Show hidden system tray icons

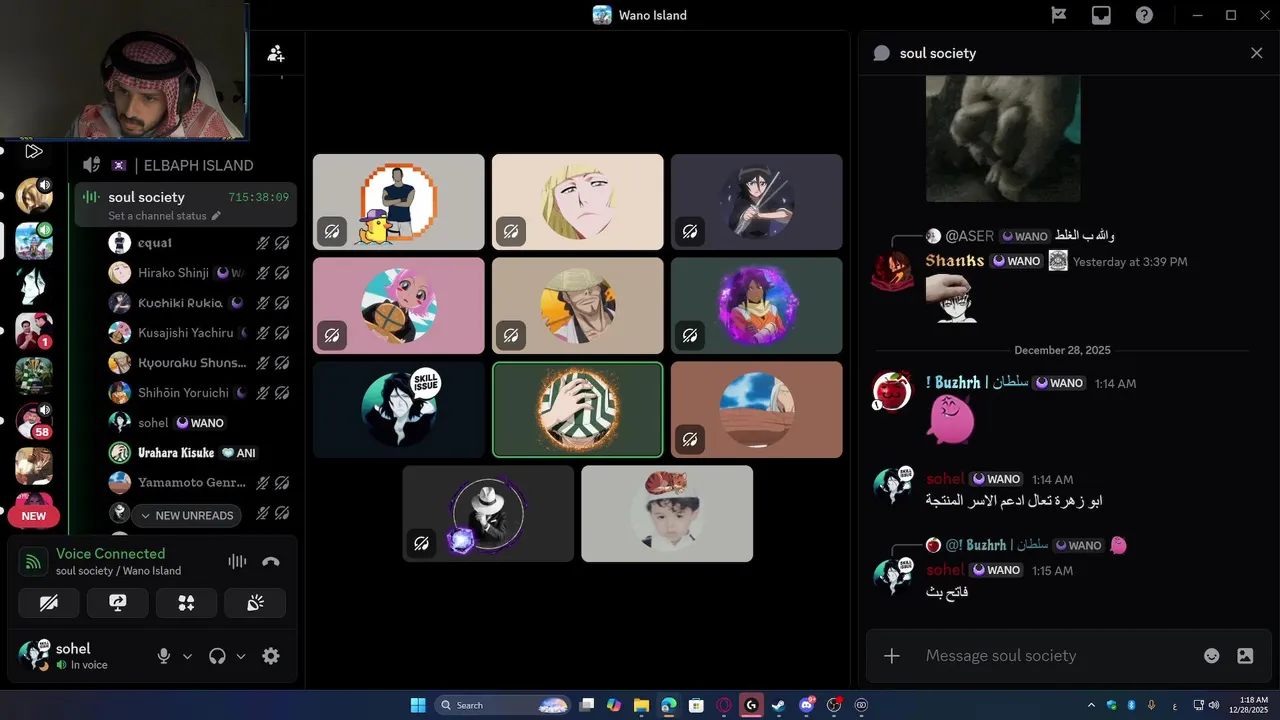1091,705
